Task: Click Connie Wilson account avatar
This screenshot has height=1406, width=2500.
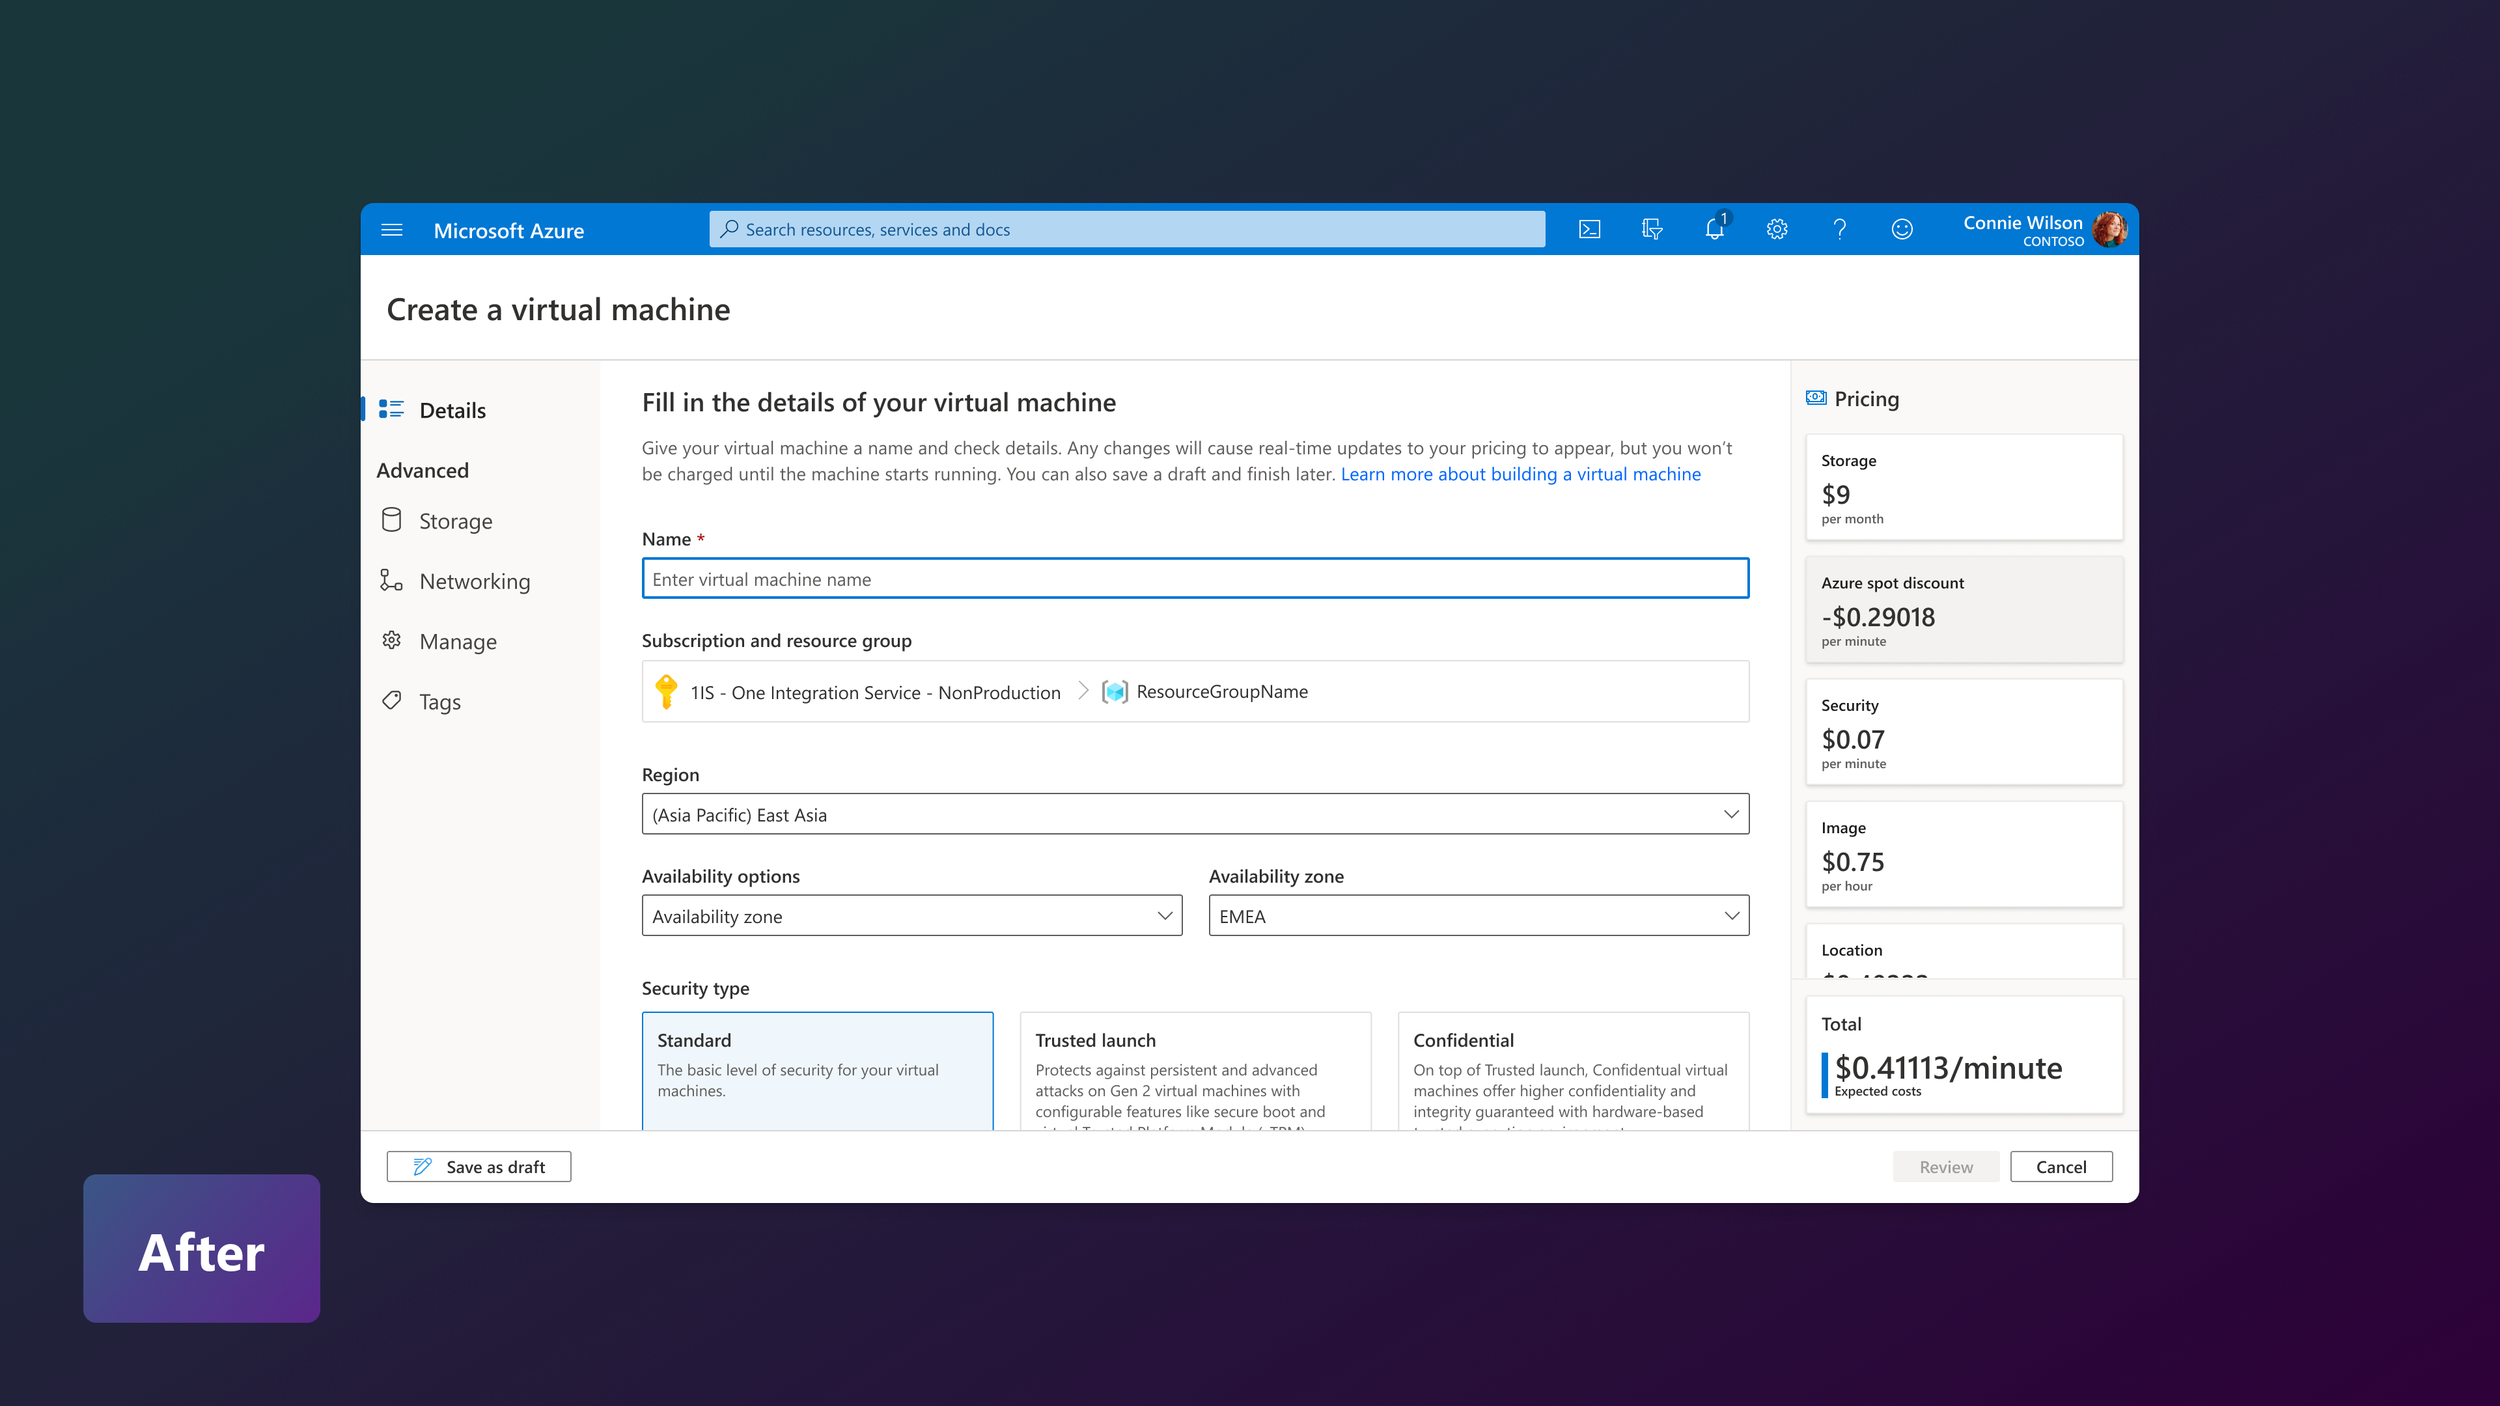Action: pyautogui.click(x=2110, y=230)
